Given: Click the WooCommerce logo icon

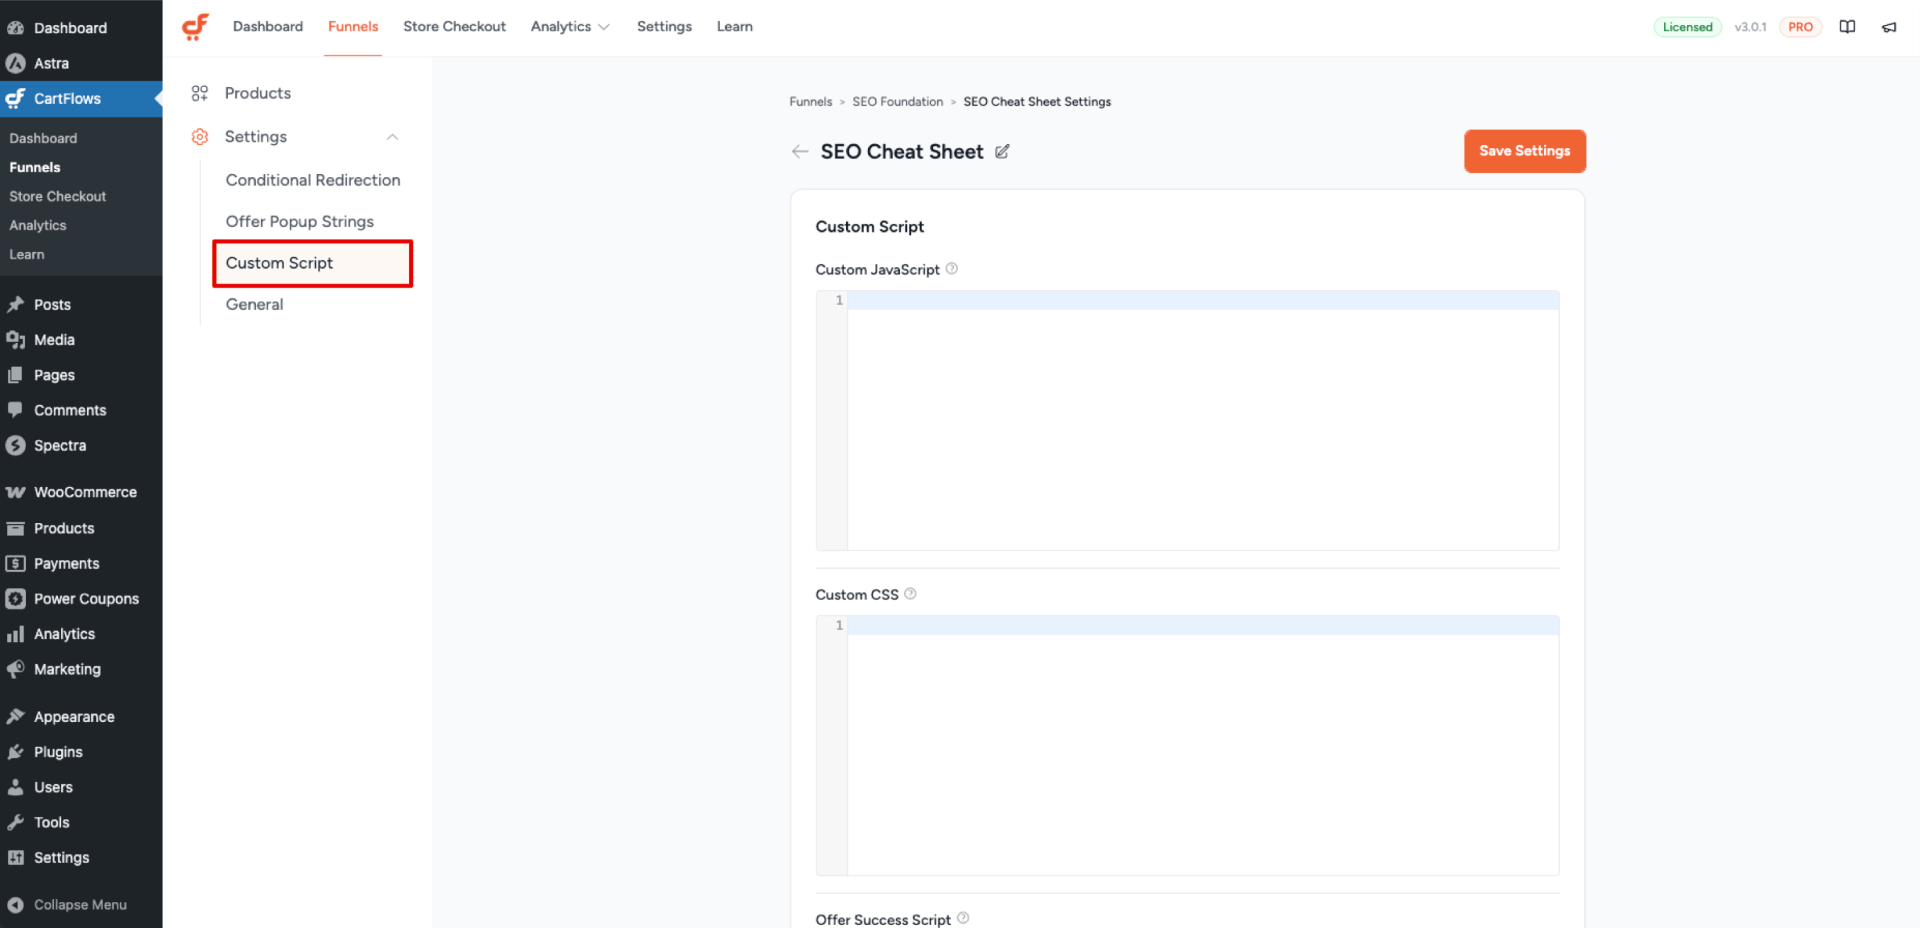Looking at the screenshot, I should [15, 492].
